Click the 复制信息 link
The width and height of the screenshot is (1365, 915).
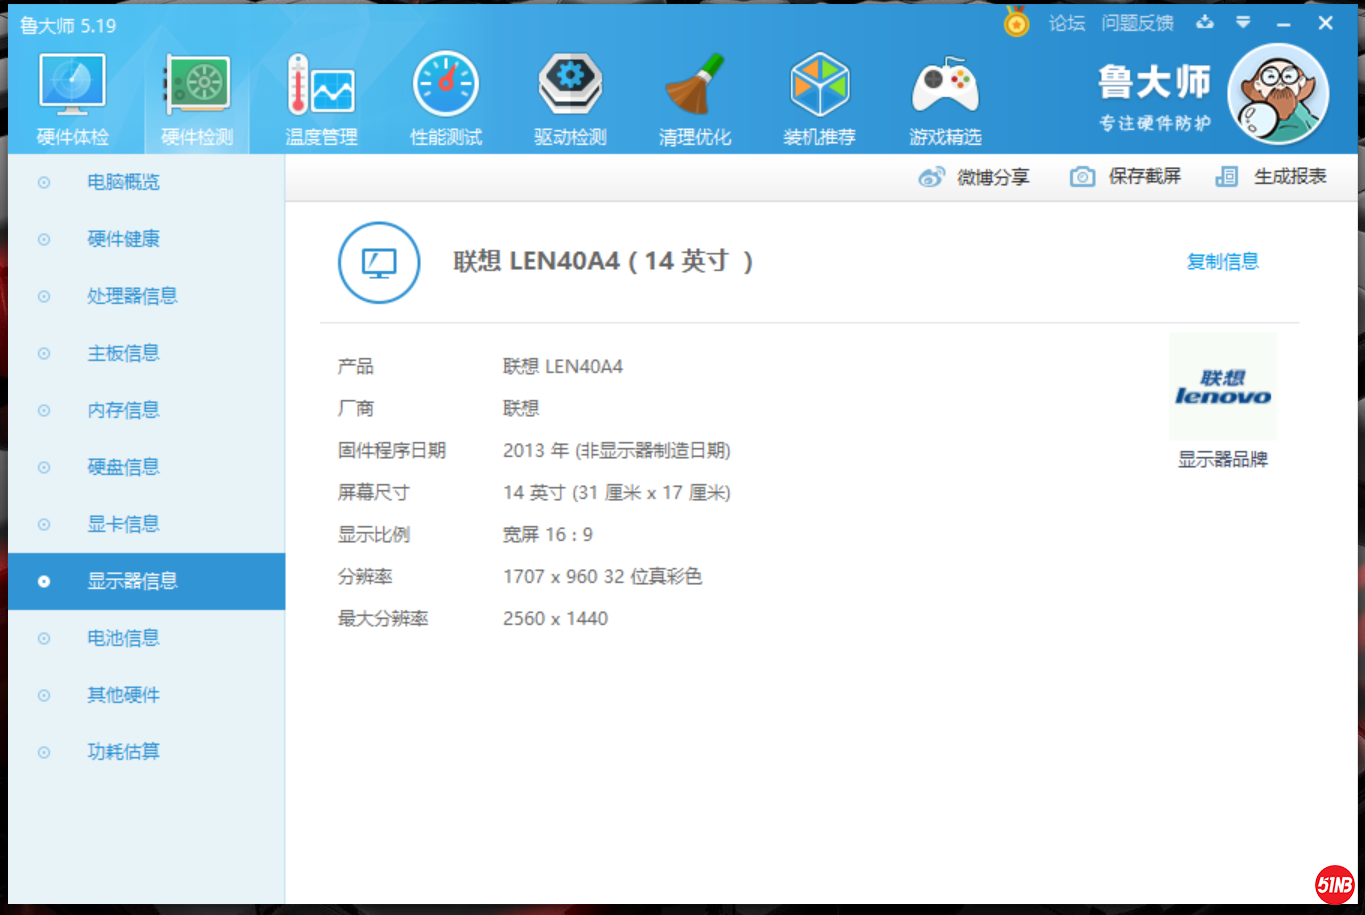pyautogui.click(x=1222, y=262)
